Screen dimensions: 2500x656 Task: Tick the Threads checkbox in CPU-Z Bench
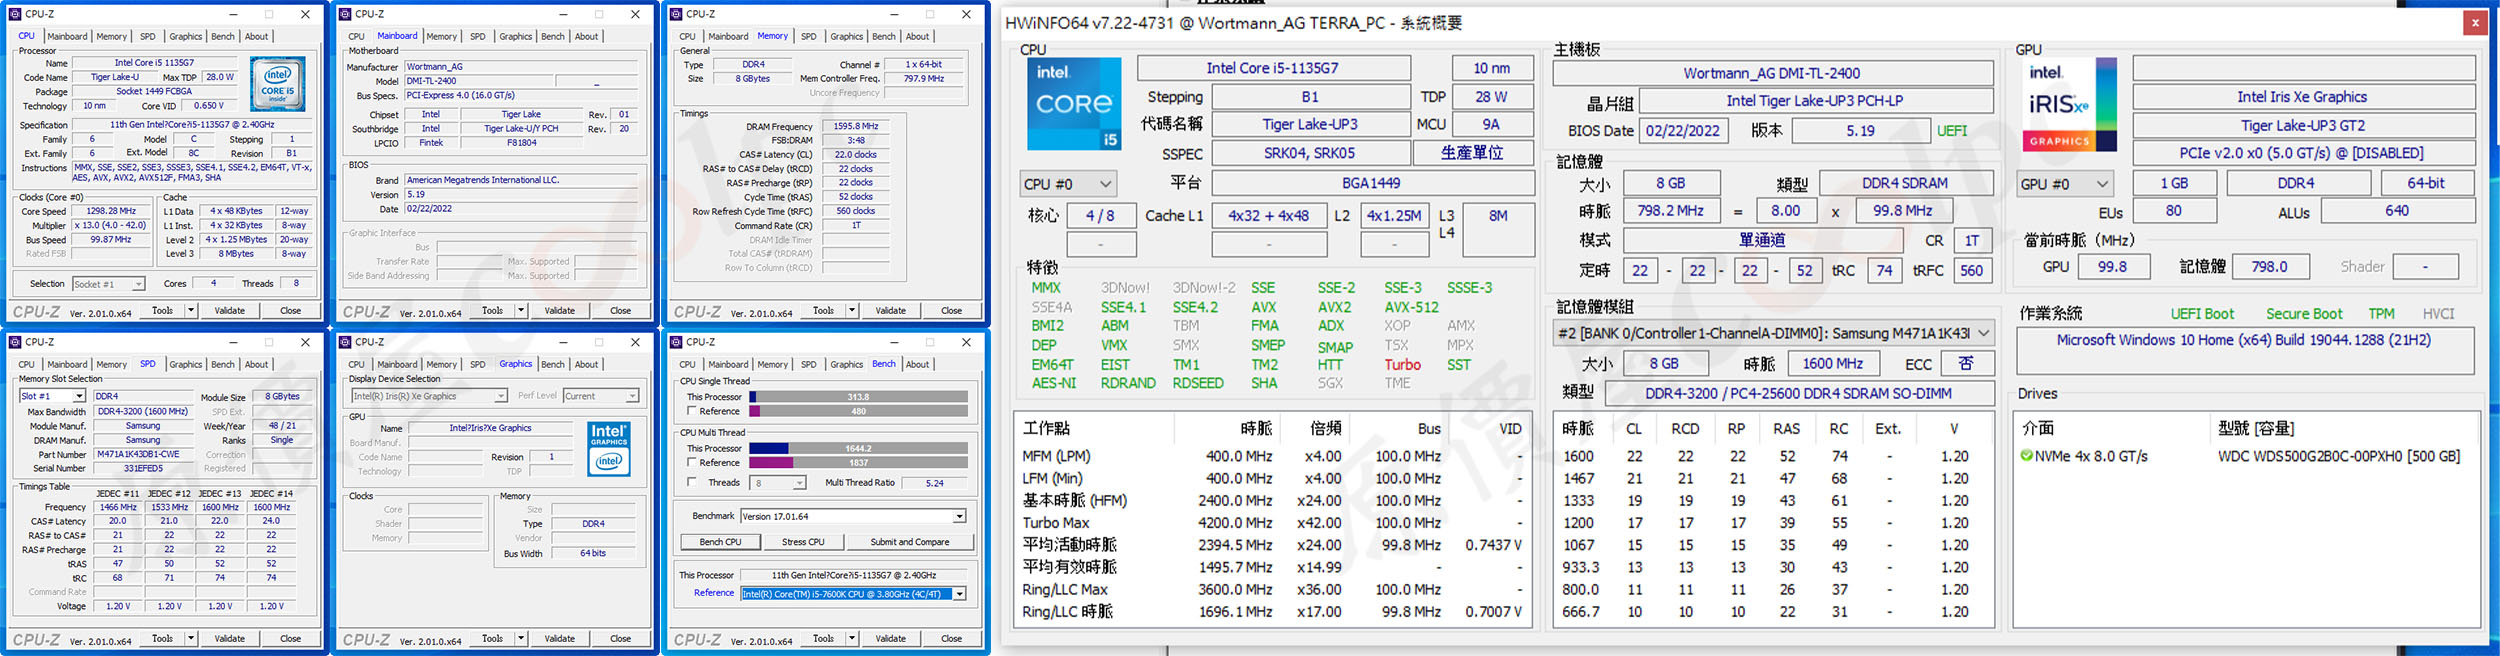coord(692,483)
